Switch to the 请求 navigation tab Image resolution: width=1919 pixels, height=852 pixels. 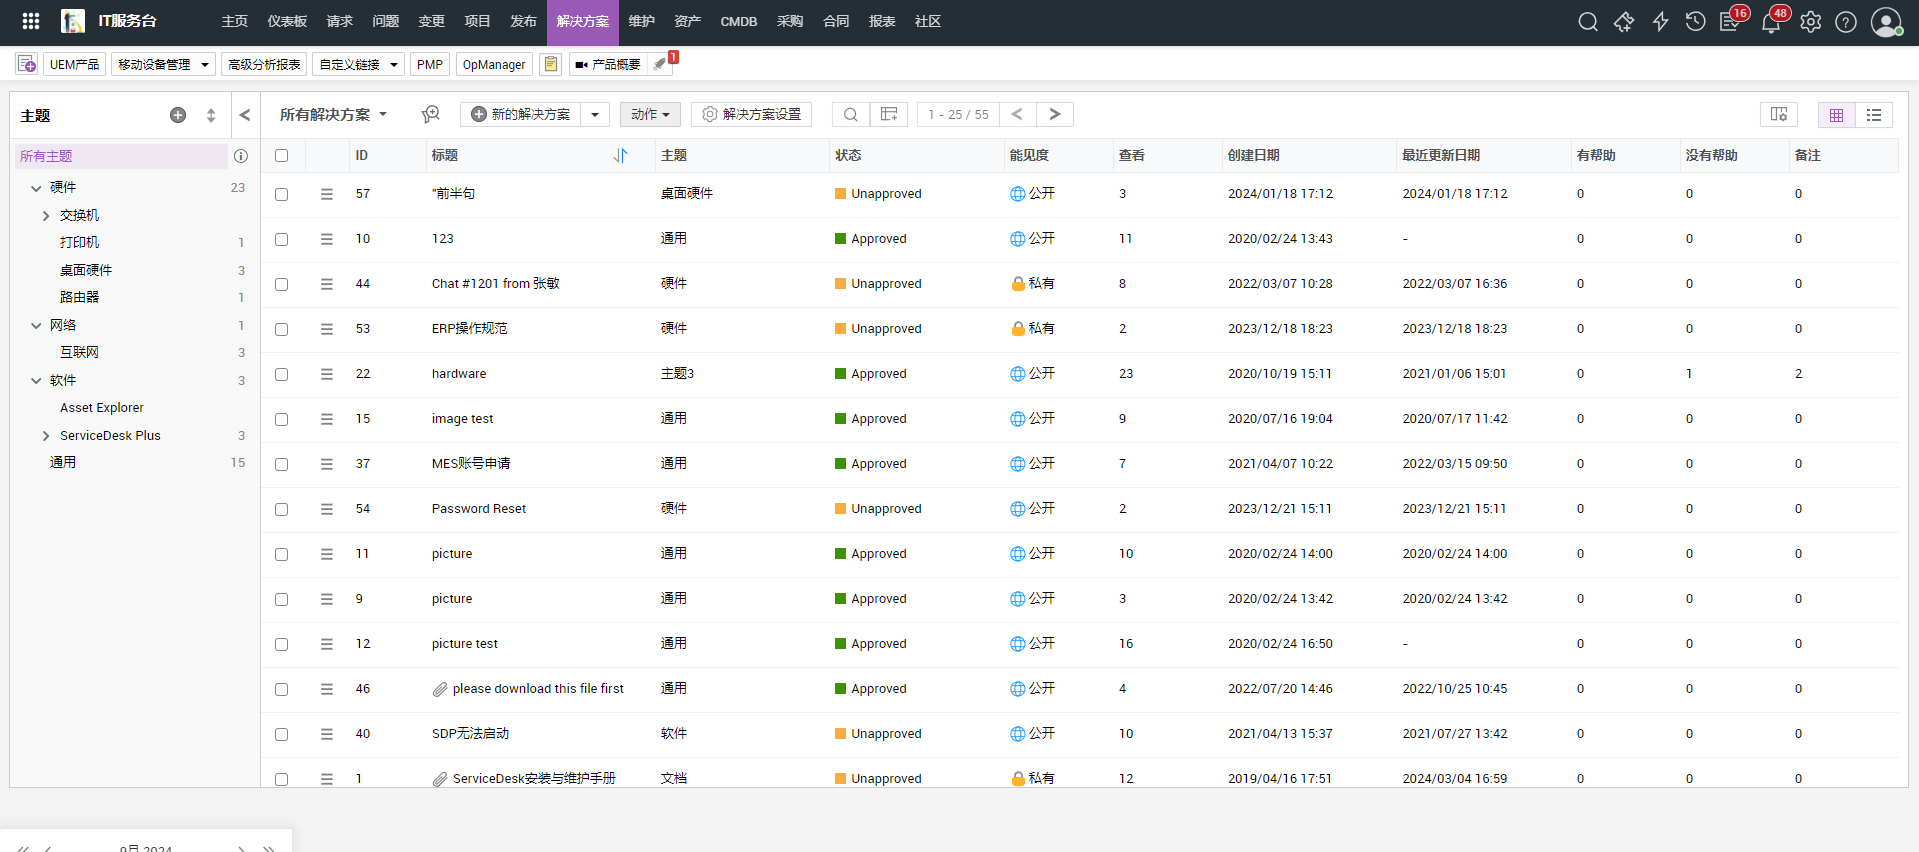pos(340,21)
